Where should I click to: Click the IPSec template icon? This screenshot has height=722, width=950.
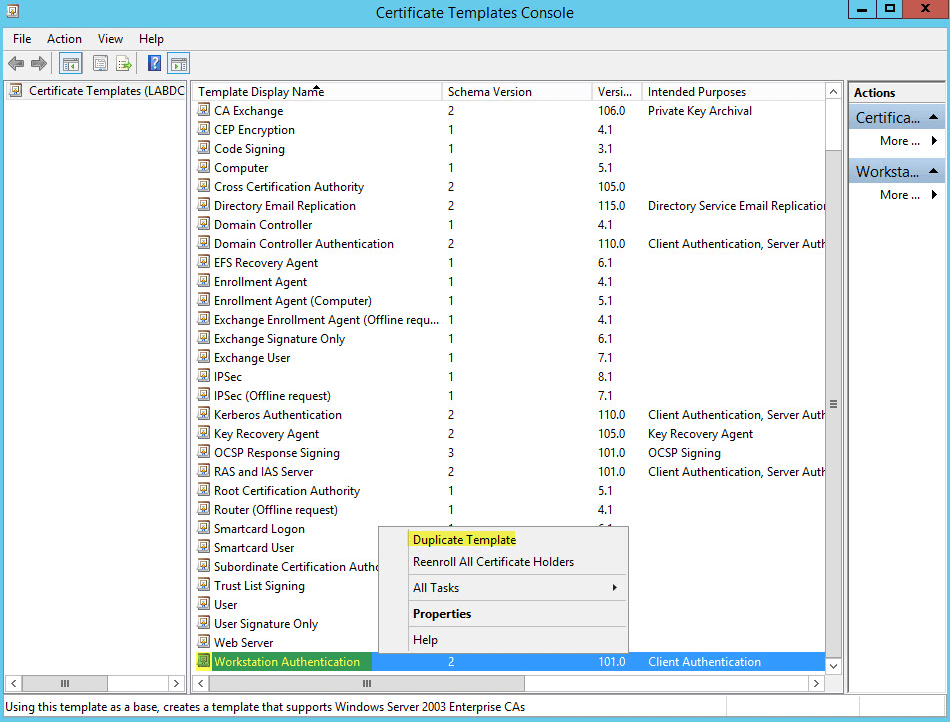tap(204, 376)
